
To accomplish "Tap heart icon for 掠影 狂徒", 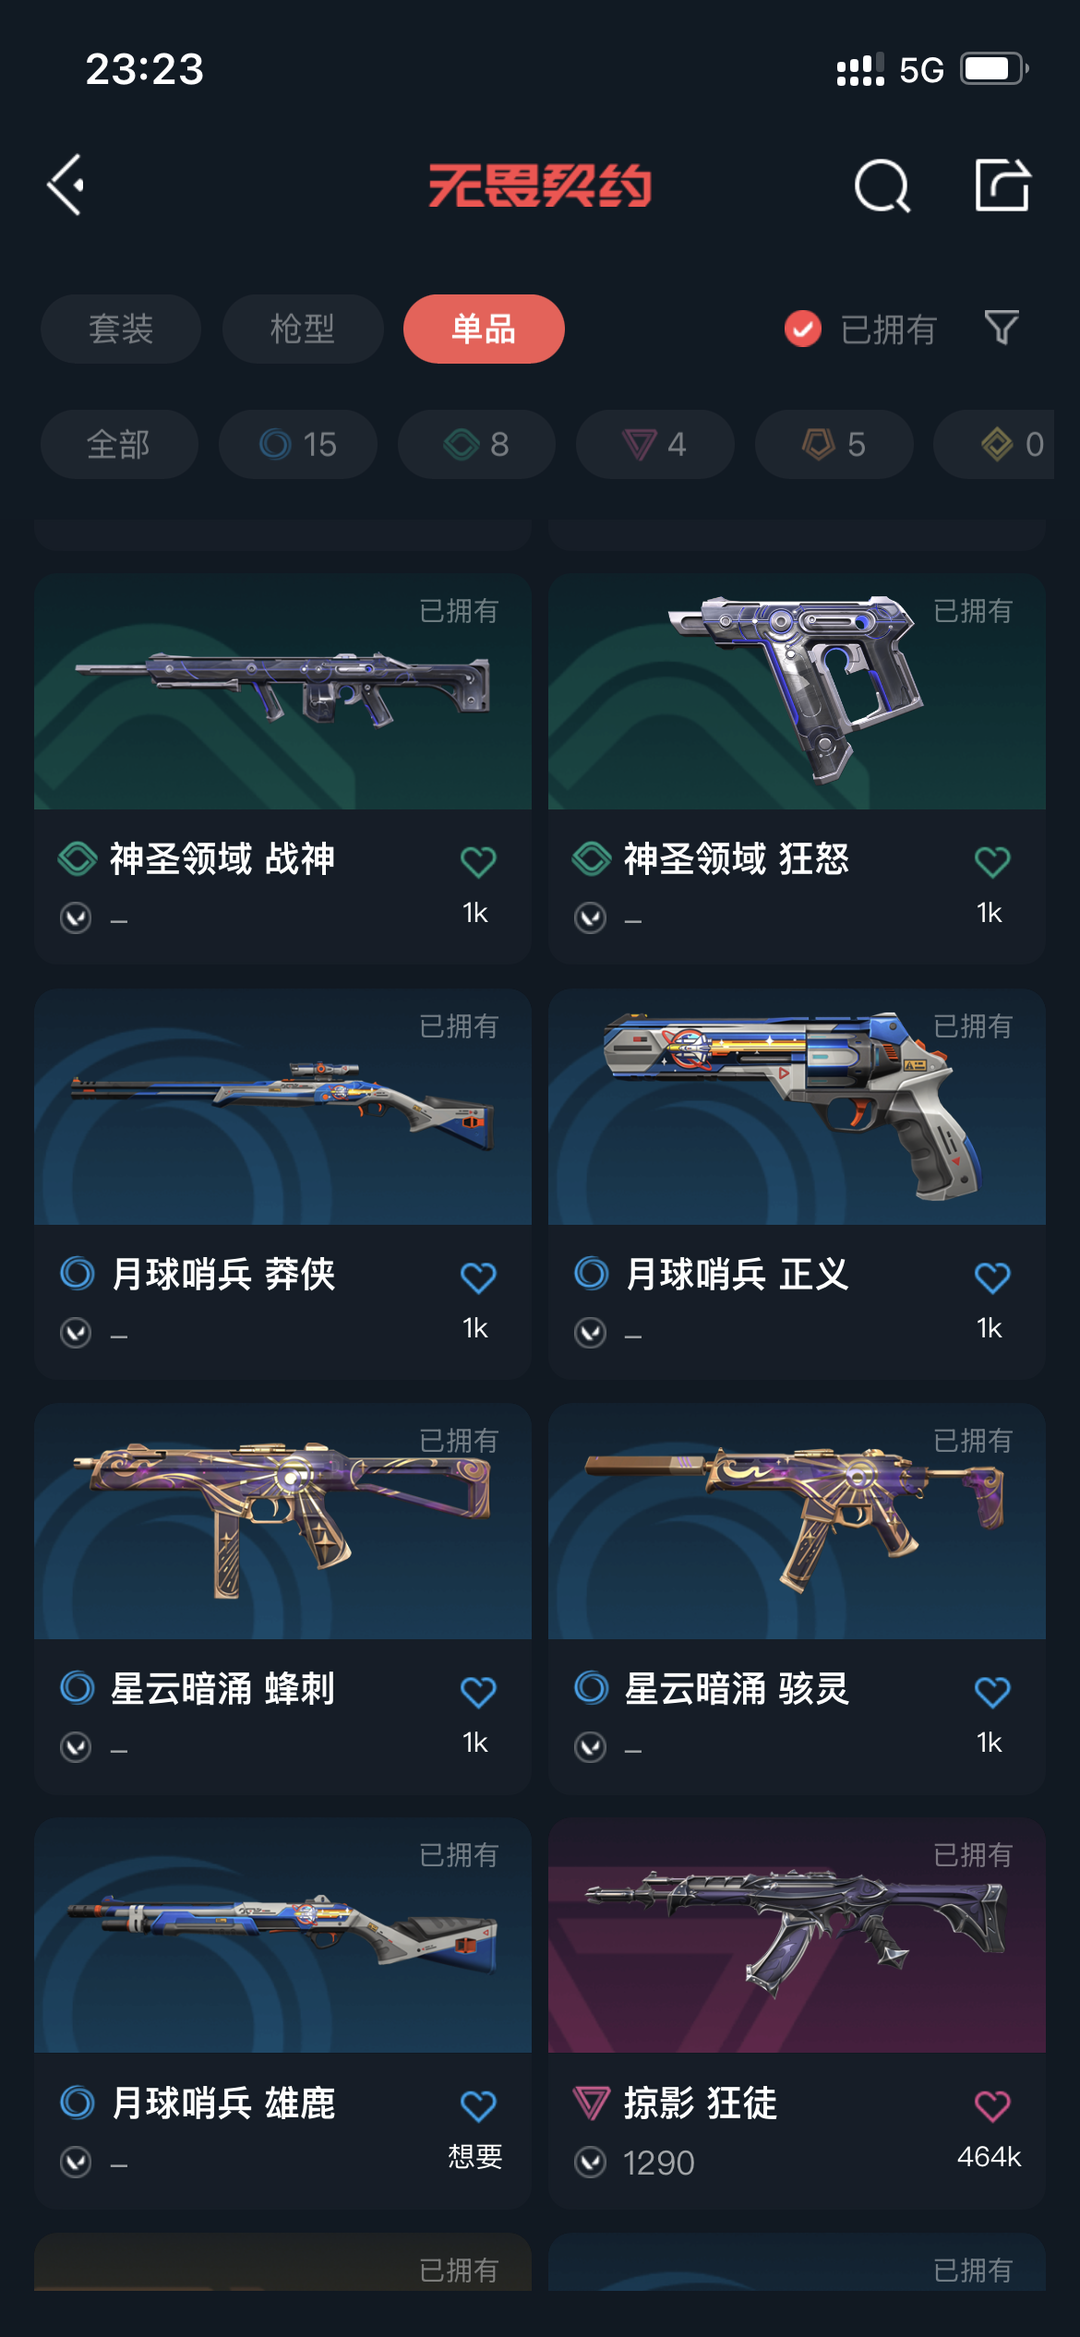I will 992,2106.
